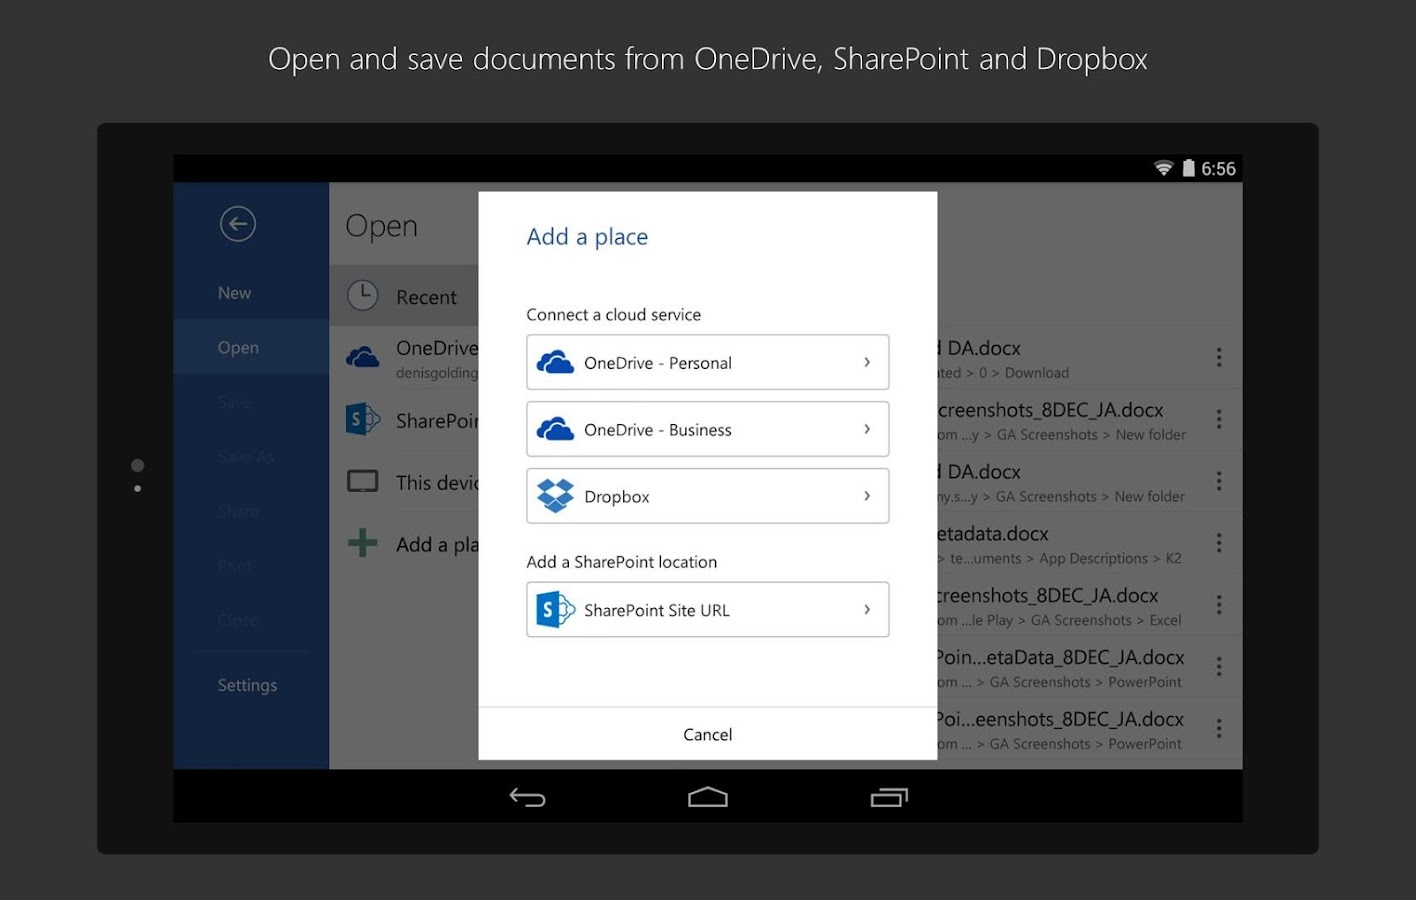The width and height of the screenshot is (1416, 900).
Task: Select New in the left sidebar
Action: pyautogui.click(x=233, y=292)
